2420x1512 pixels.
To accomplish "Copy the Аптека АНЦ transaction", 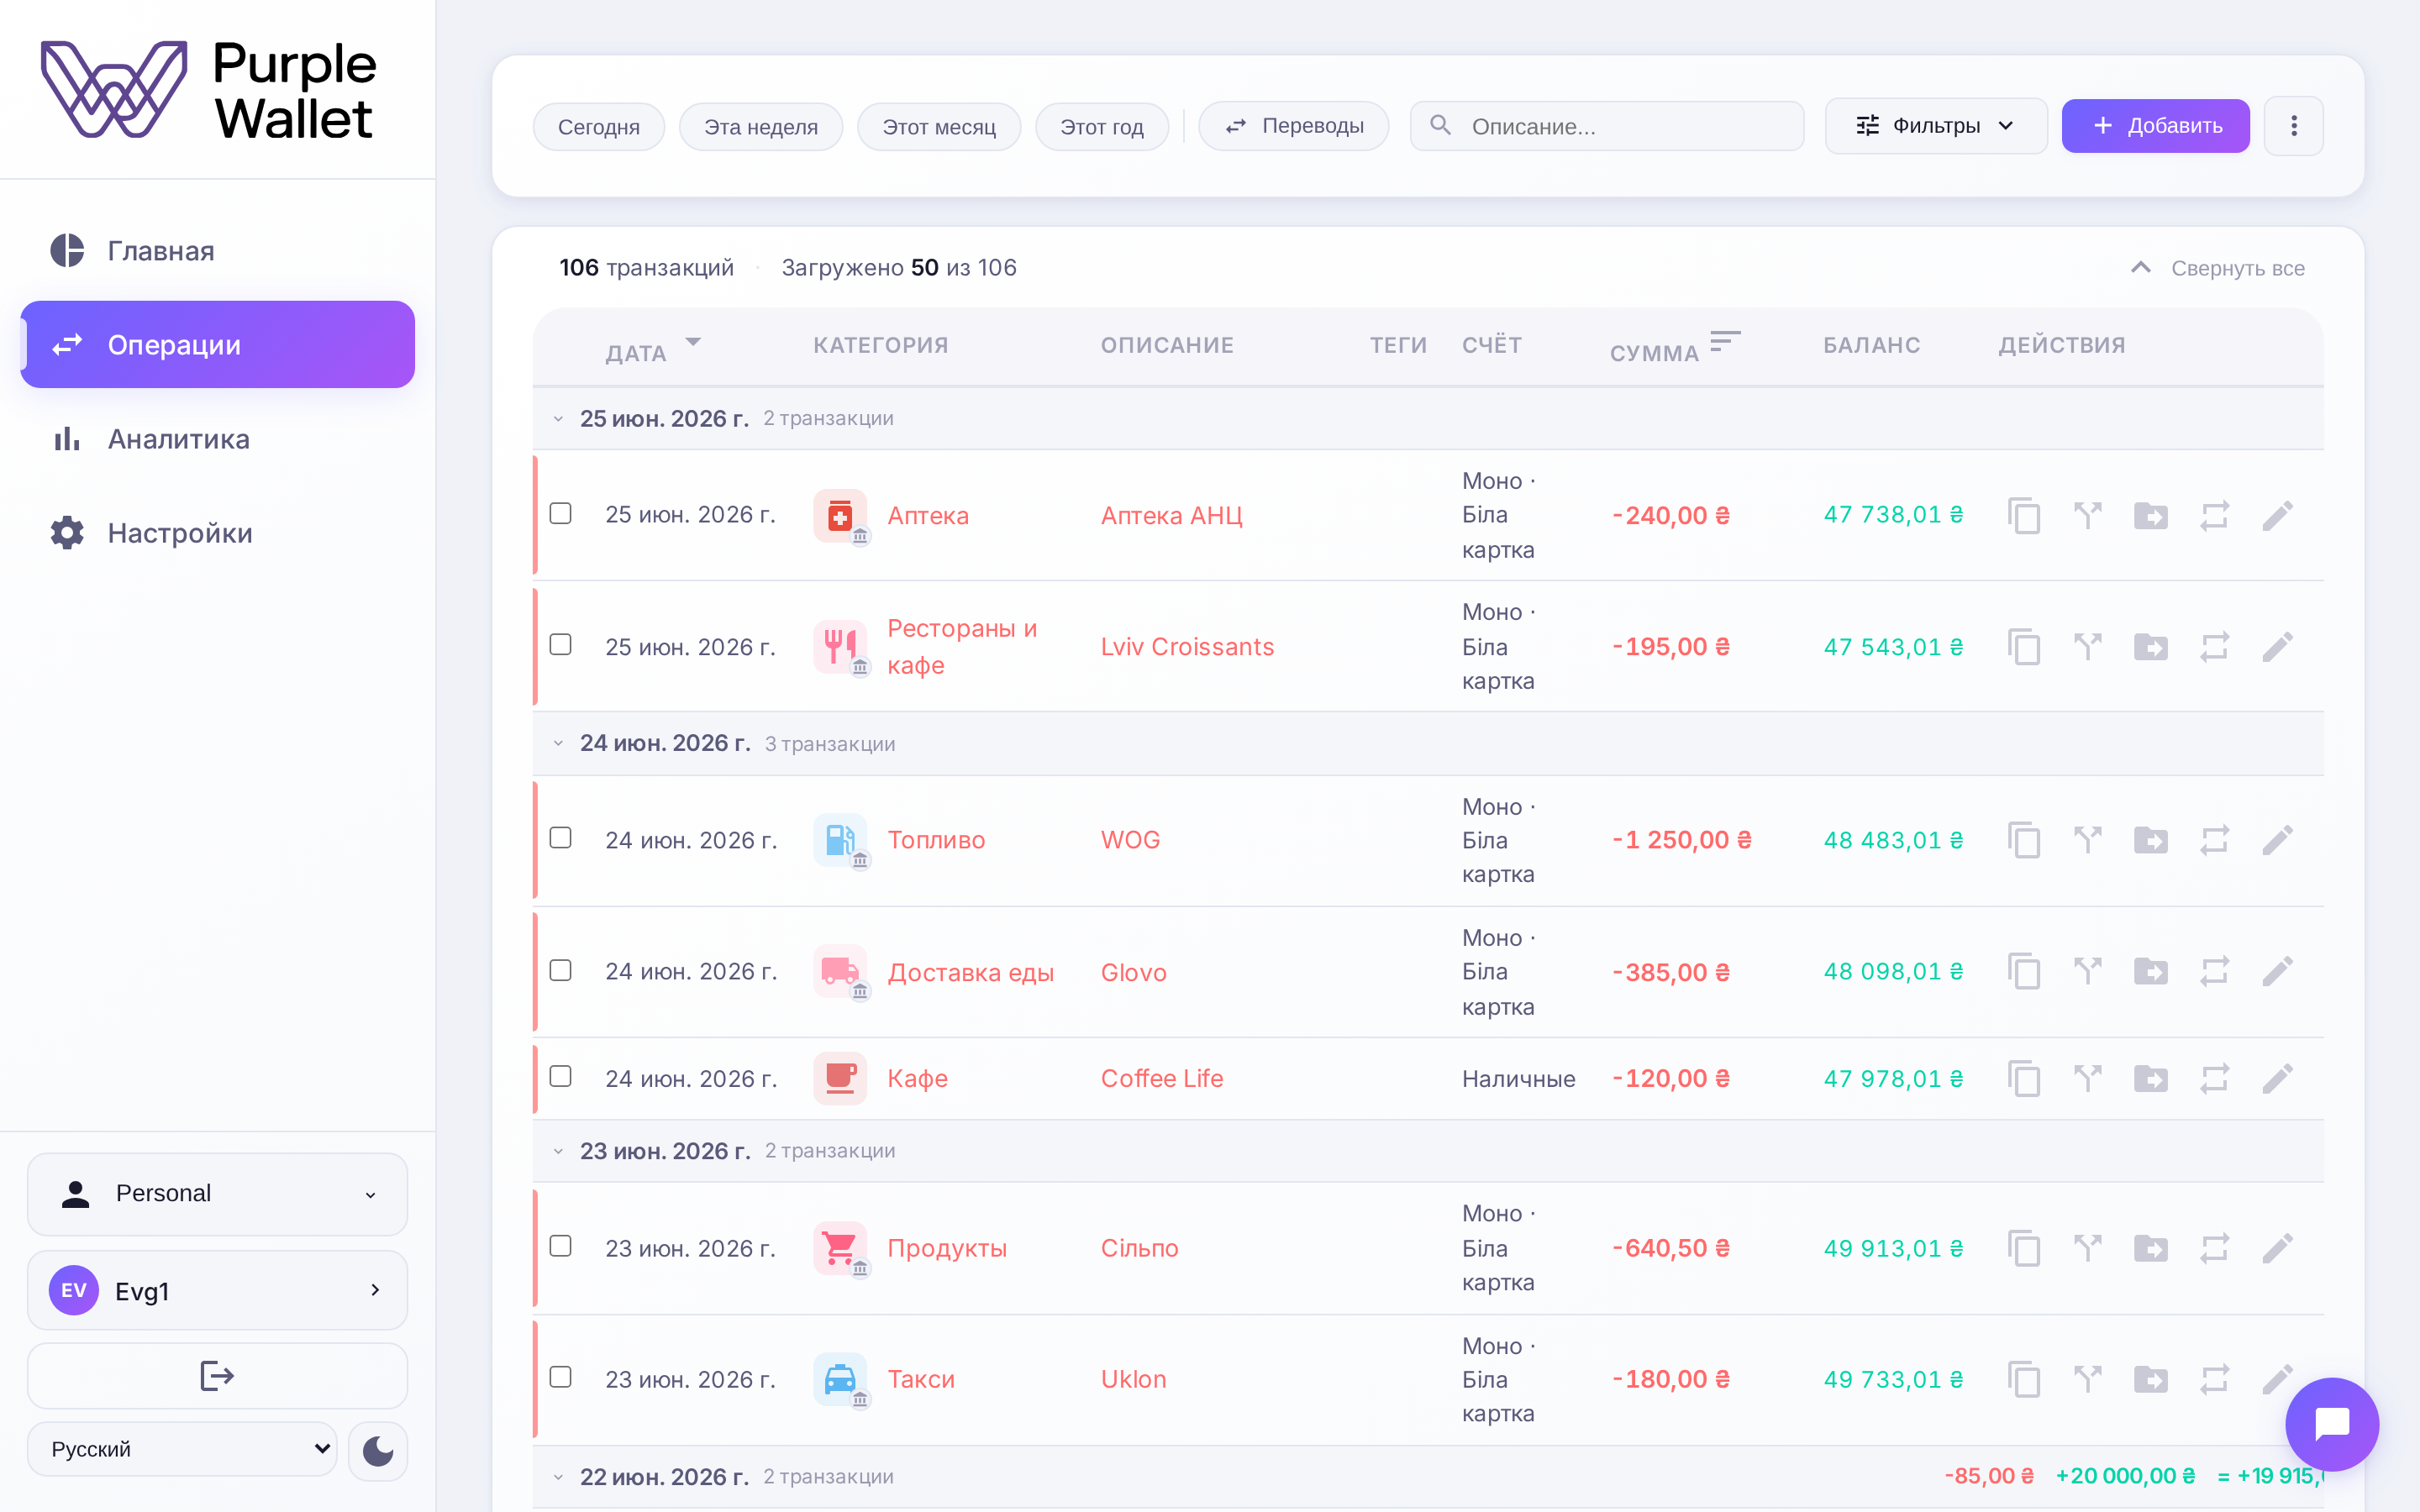I will tap(2024, 516).
